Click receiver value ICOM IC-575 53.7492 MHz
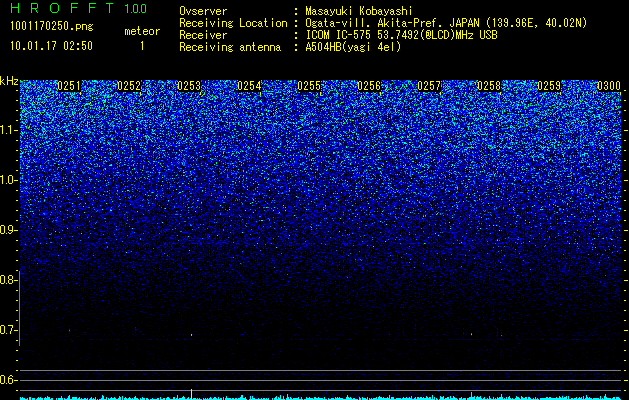Image resolution: width=629 pixels, height=400 pixels. click(x=401, y=35)
